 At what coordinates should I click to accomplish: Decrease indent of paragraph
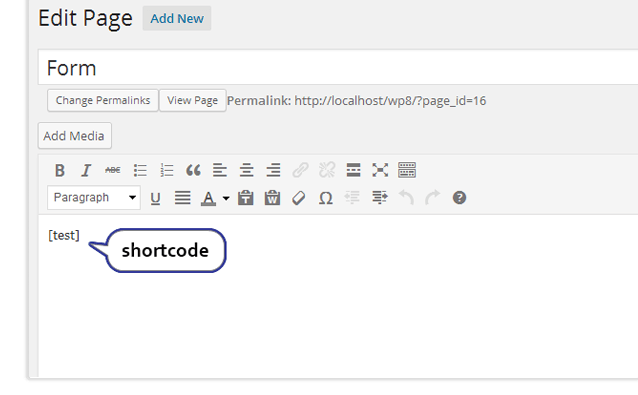click(352, 198)
